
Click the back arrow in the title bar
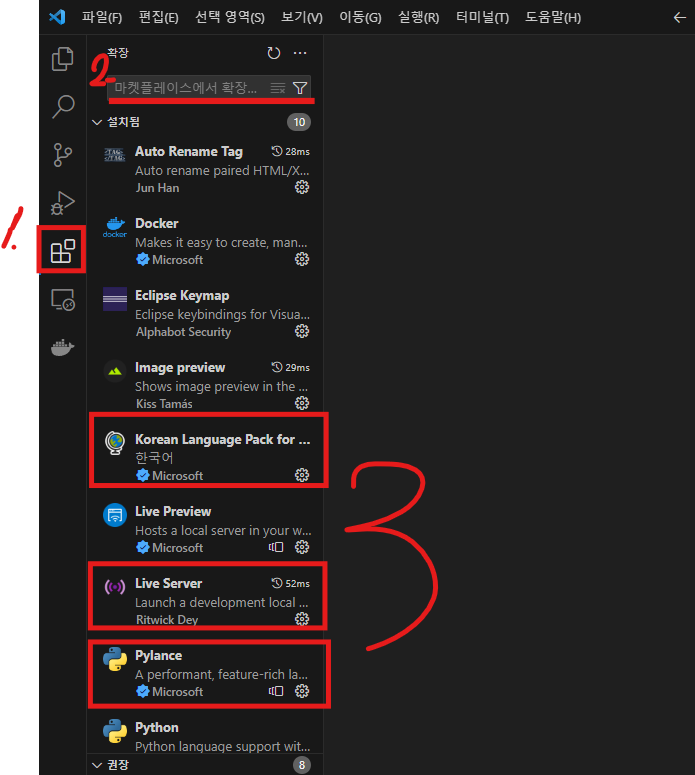pos(680,18)
